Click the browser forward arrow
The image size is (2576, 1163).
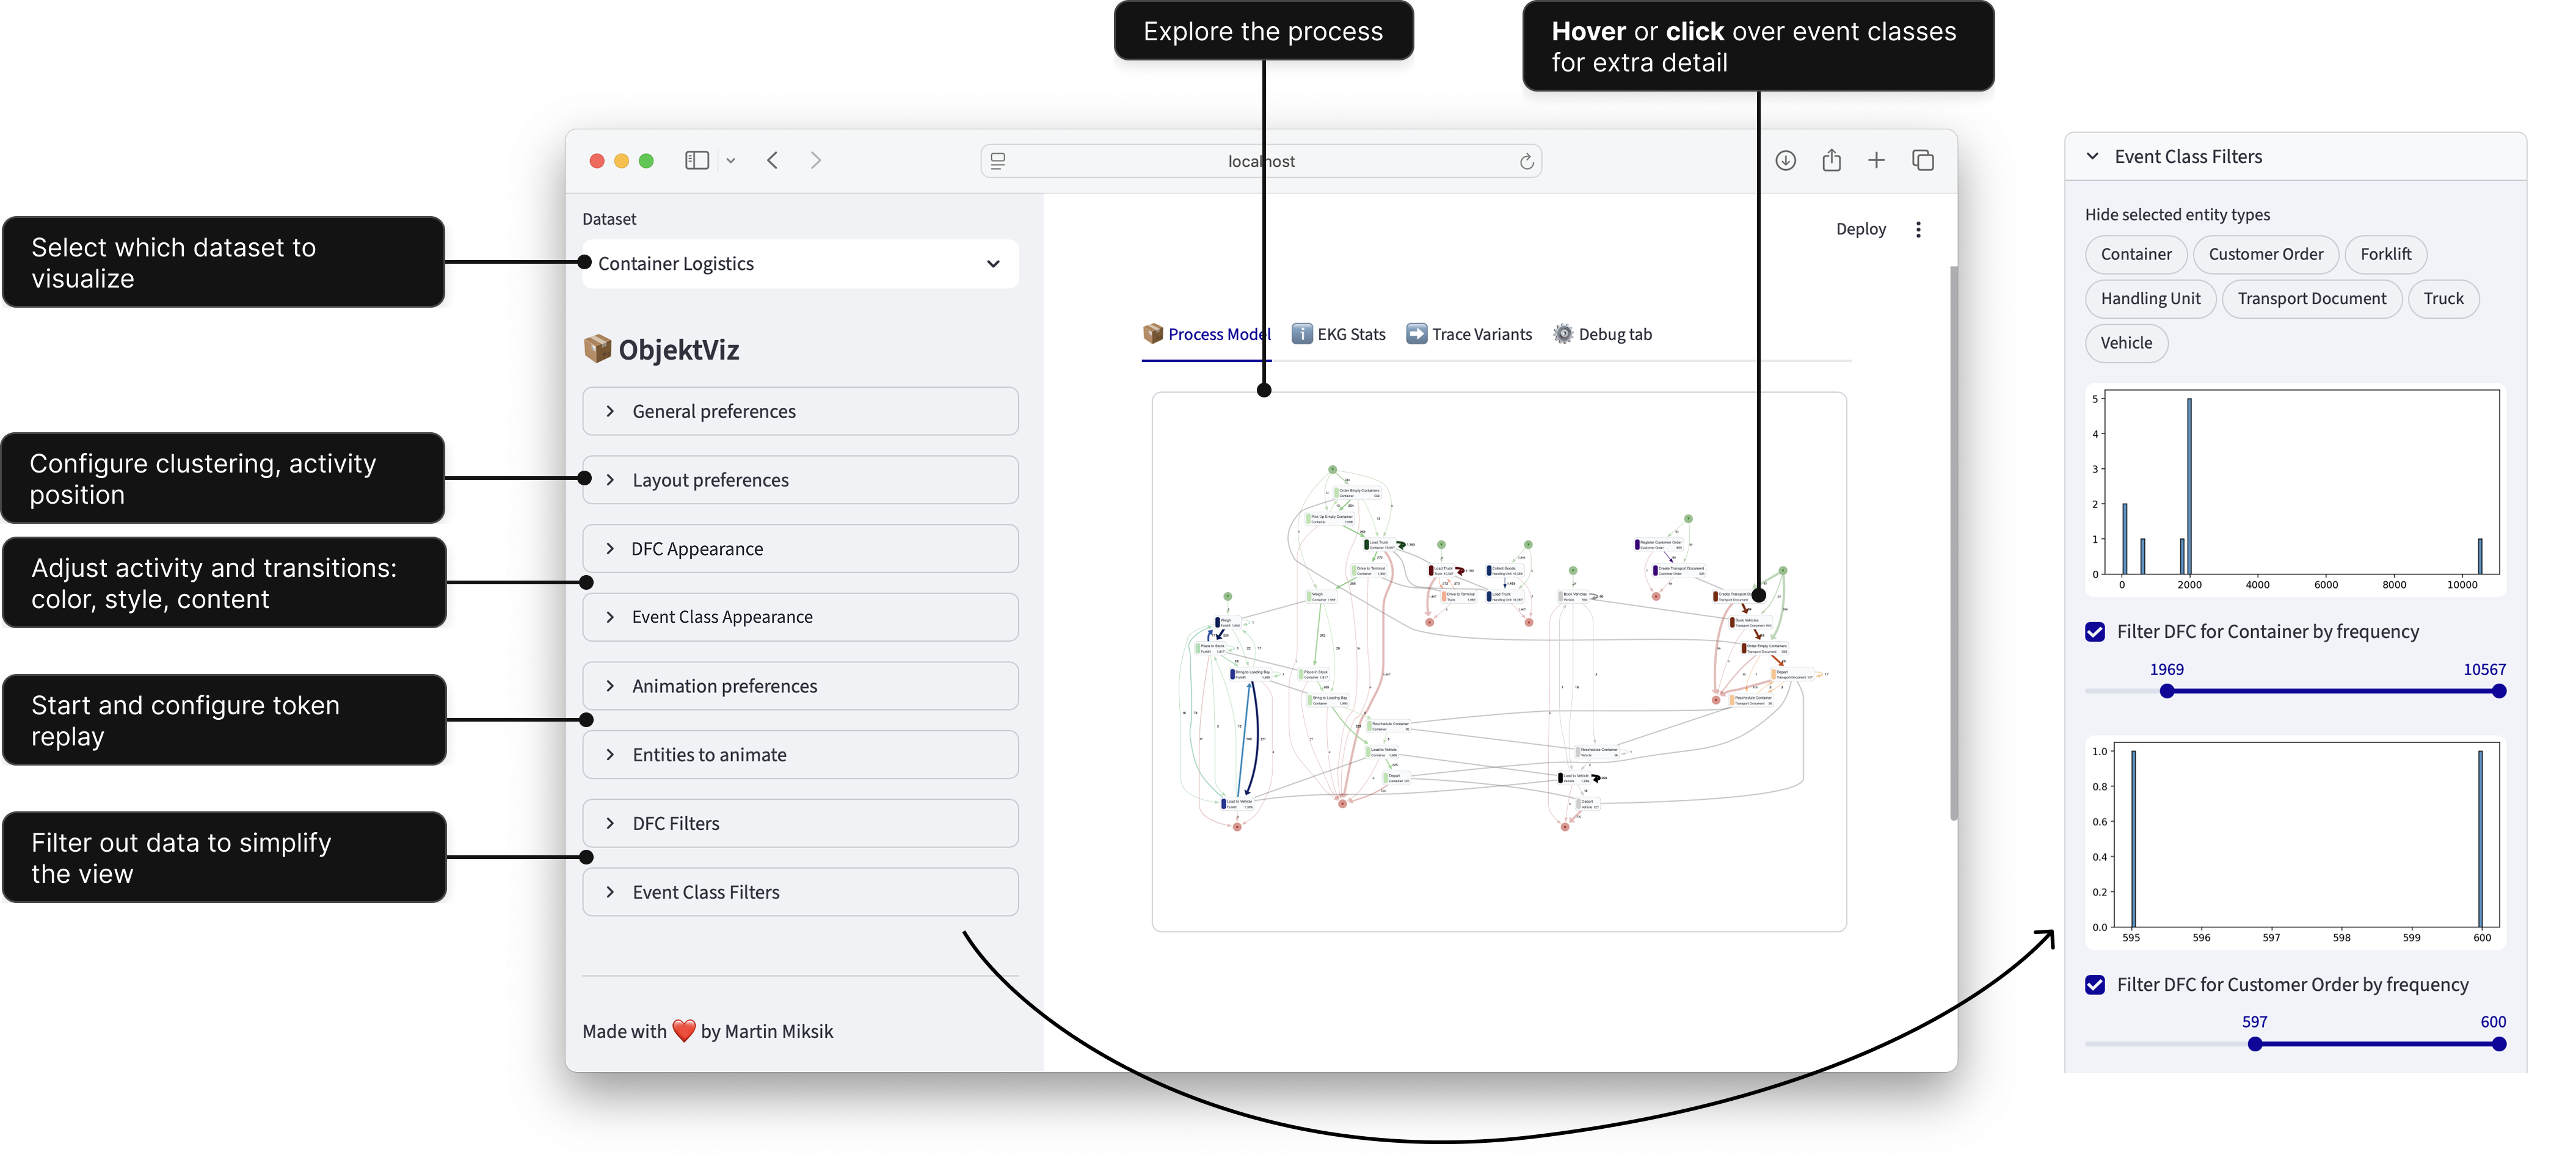[816, 160]
